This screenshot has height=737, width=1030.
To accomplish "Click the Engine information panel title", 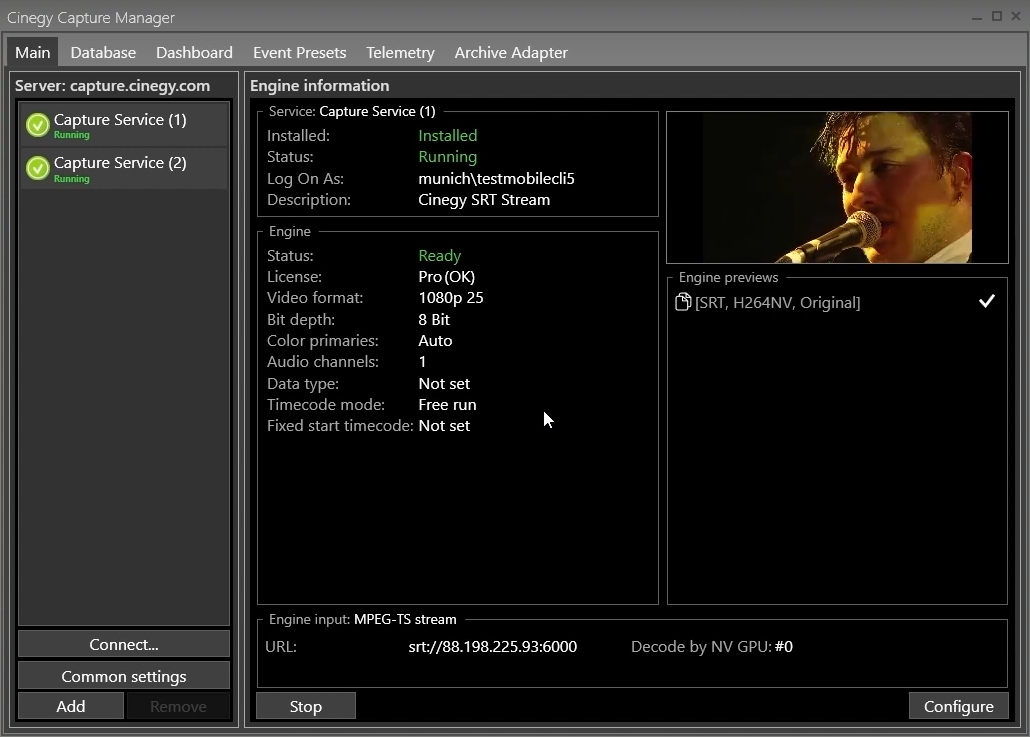I will click(x=319, y=85).
